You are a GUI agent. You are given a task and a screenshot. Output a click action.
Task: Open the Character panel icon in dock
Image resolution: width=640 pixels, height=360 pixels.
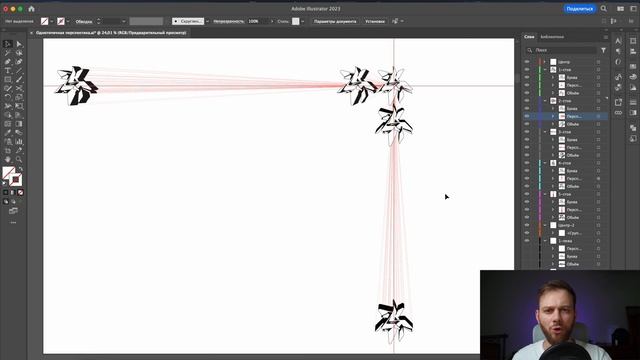[618, 41]
